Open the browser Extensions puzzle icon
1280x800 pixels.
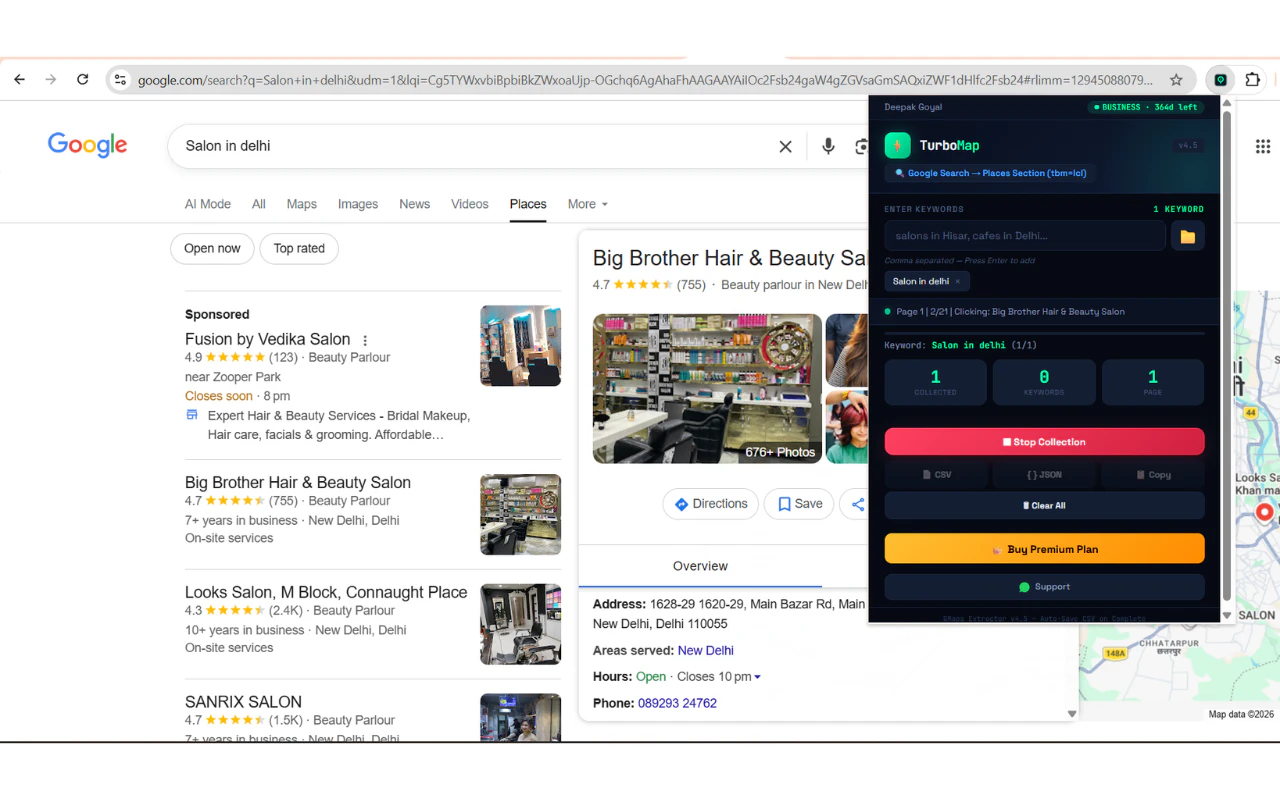coord(1252,80)
